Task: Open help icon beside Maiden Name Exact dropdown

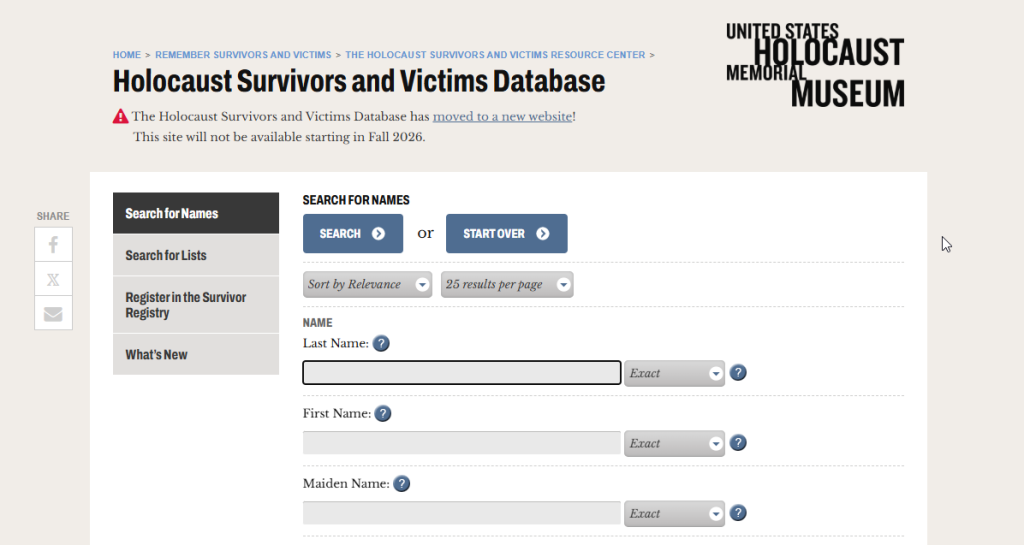Action: [738, 513]
